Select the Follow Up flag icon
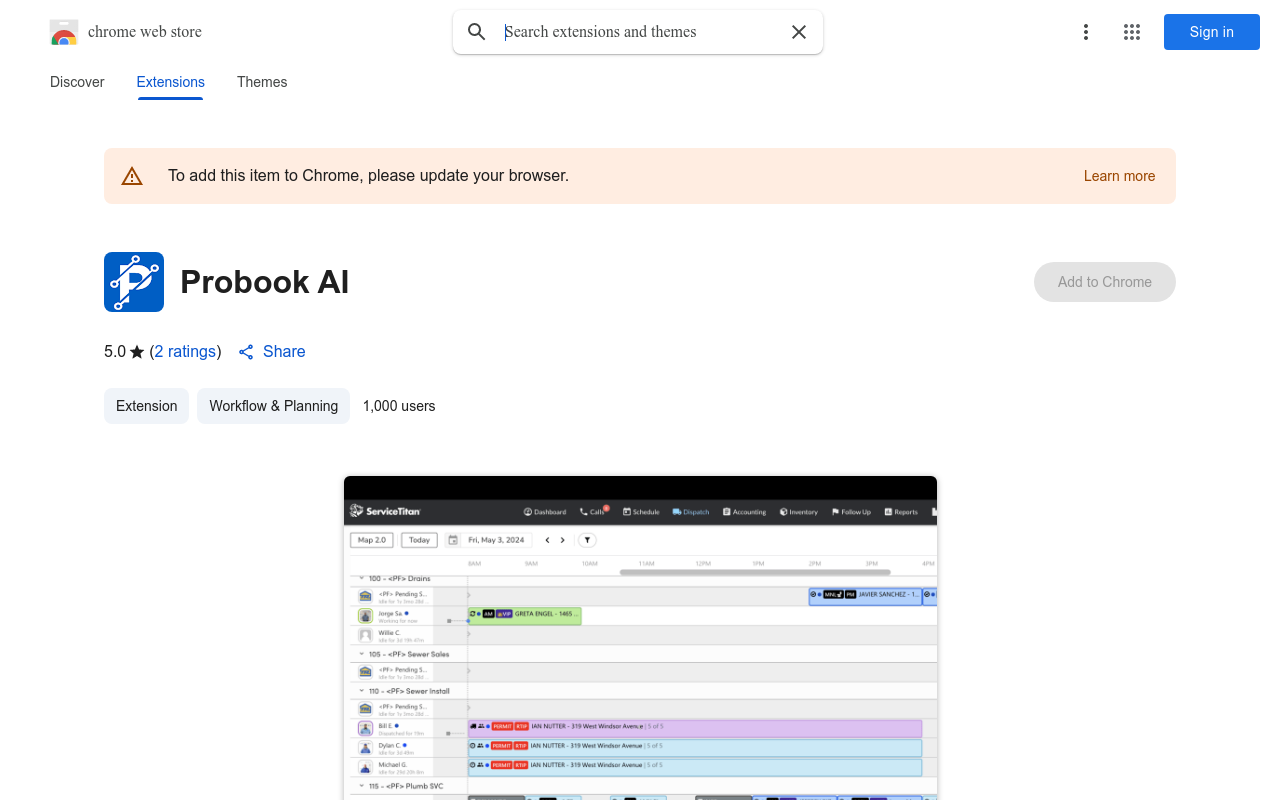 (x=835, y=512)
